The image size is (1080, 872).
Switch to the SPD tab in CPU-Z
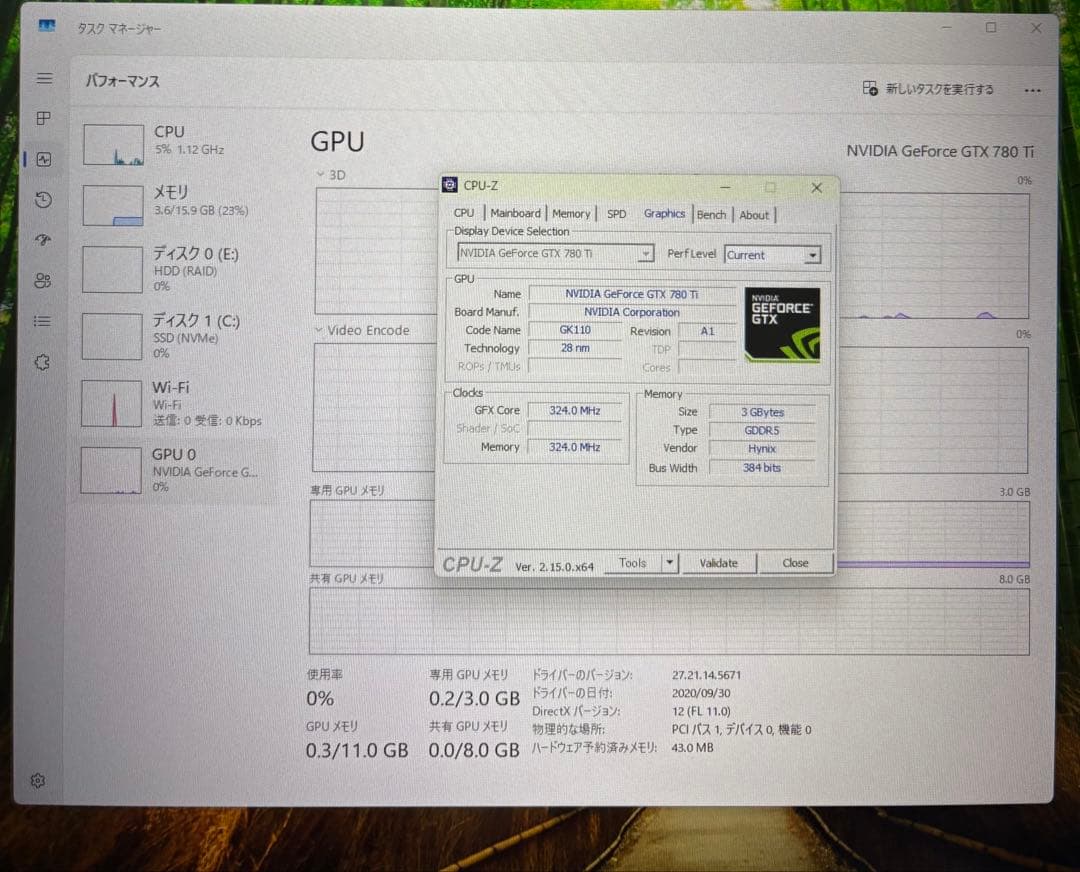(x=617, y=213)
